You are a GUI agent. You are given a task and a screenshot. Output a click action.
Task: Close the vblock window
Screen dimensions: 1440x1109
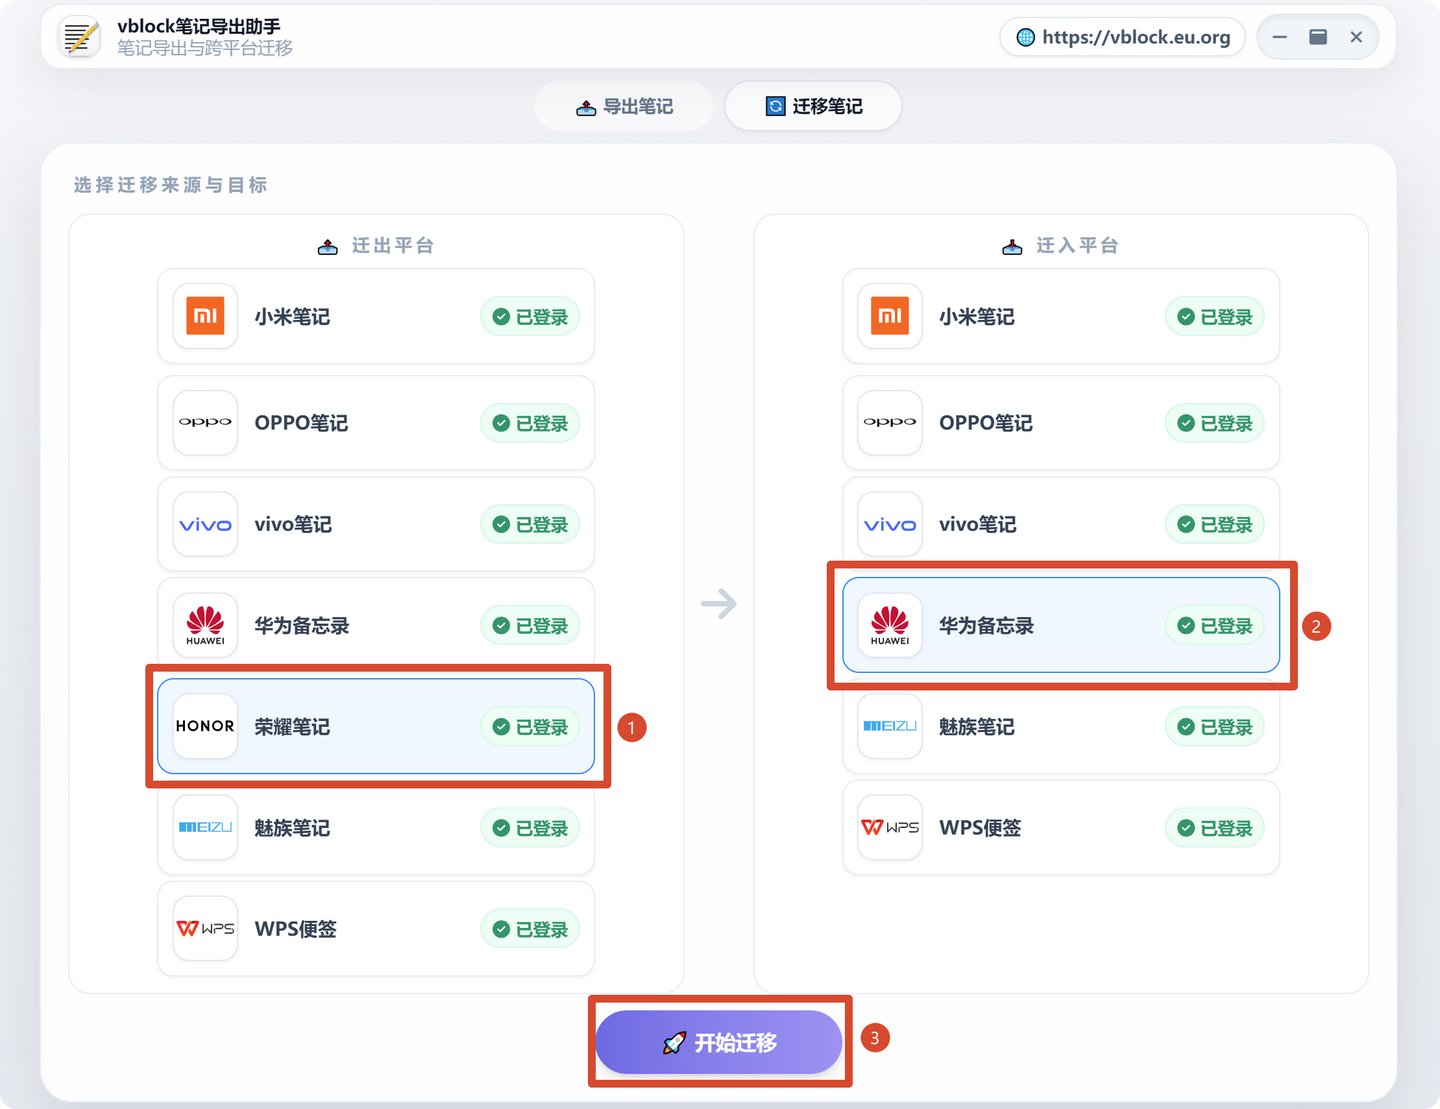tap(1356, 37)
